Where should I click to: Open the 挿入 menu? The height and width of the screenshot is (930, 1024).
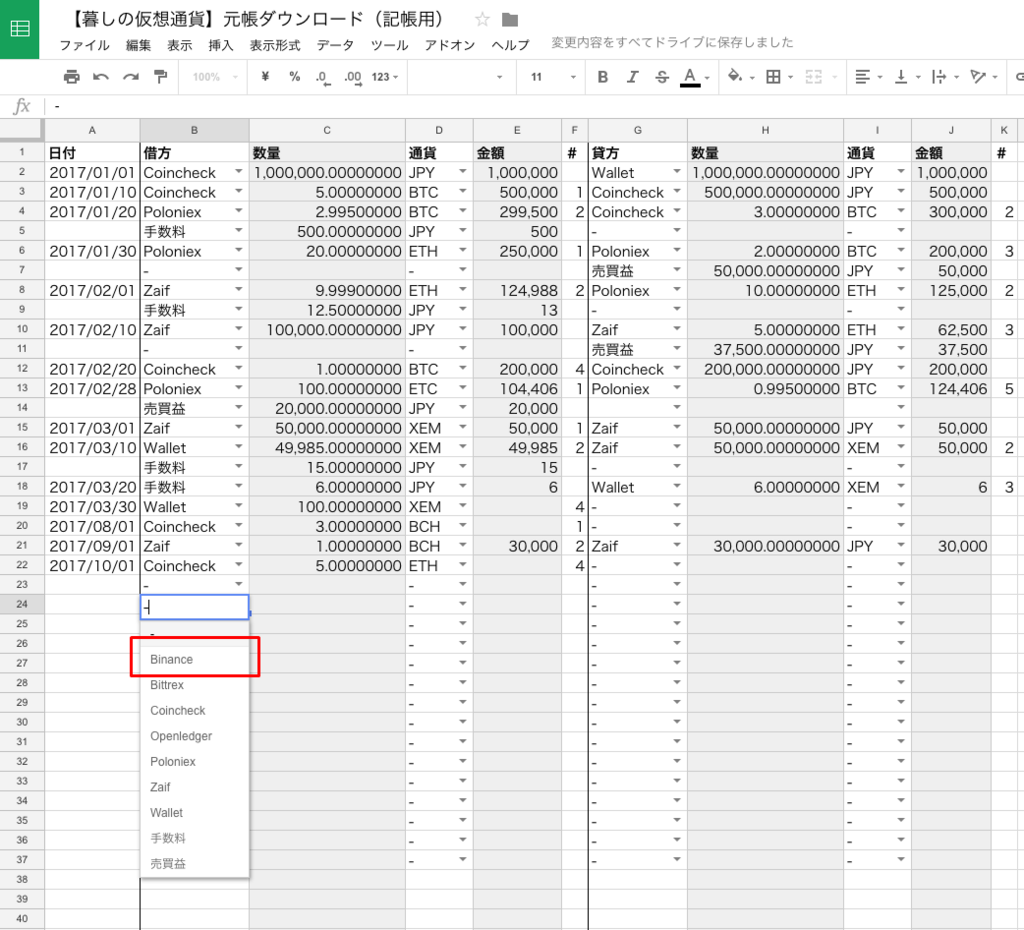(x=221, y=45)
